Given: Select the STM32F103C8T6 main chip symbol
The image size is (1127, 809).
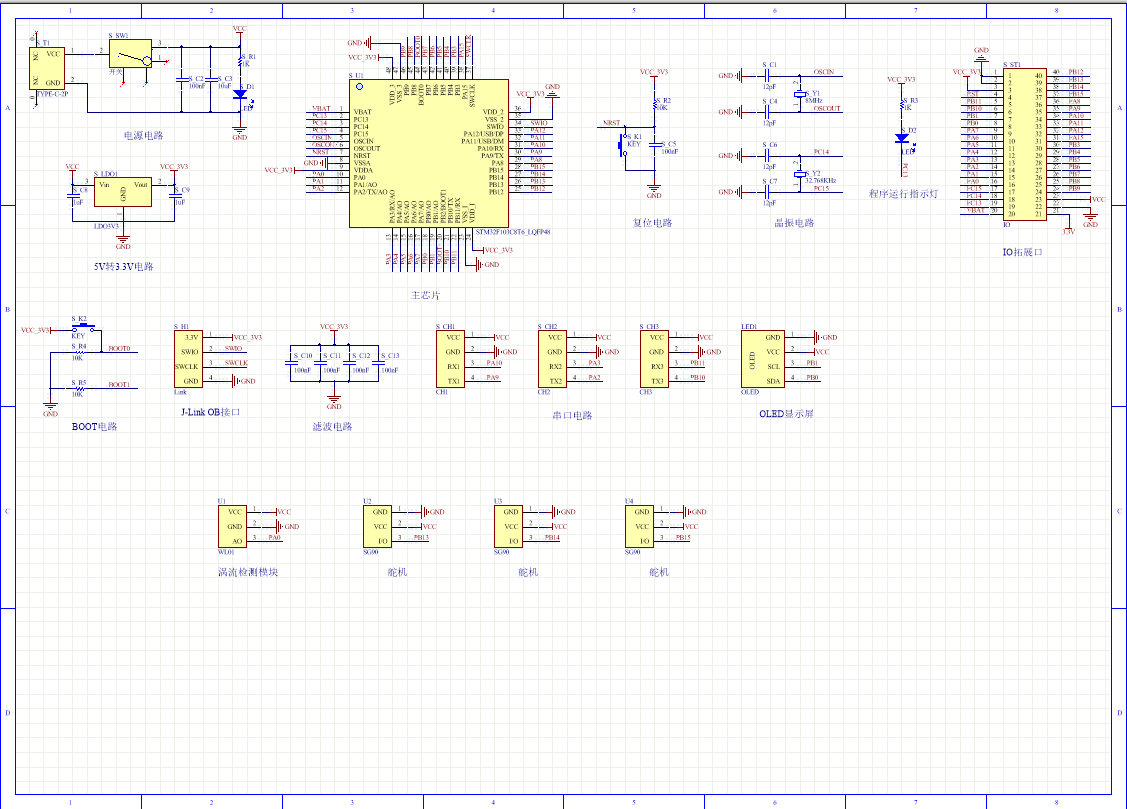Looking at the screenshot, I should [x=428, y=153].
